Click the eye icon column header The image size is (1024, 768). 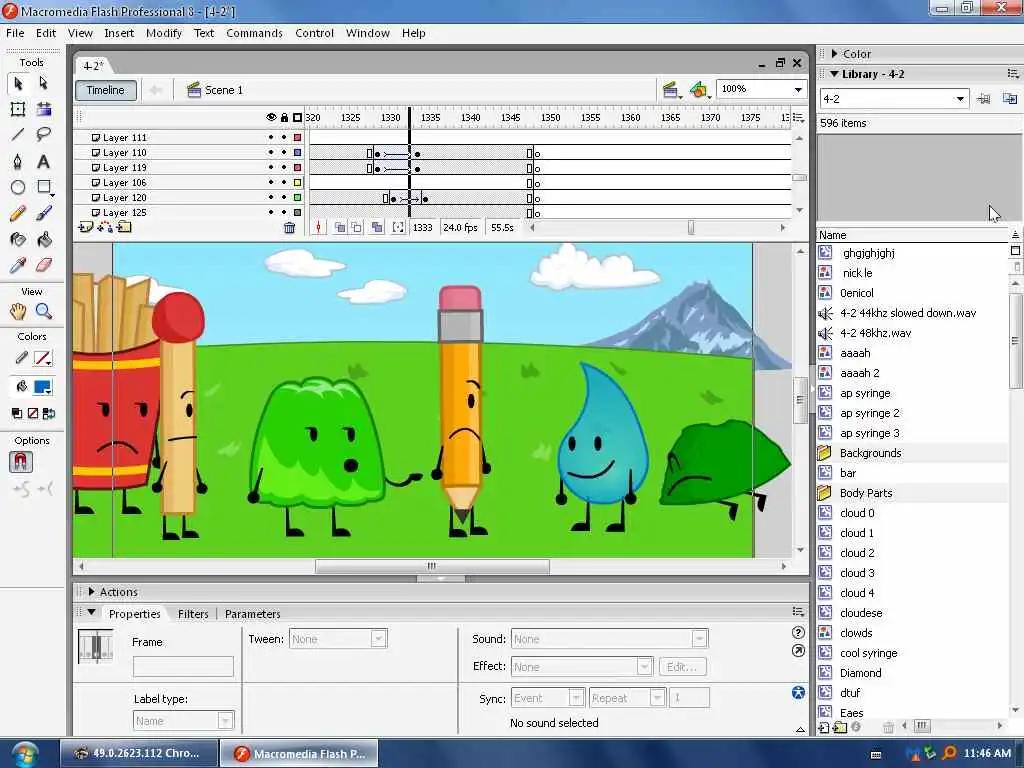click(x=271, y=118)
